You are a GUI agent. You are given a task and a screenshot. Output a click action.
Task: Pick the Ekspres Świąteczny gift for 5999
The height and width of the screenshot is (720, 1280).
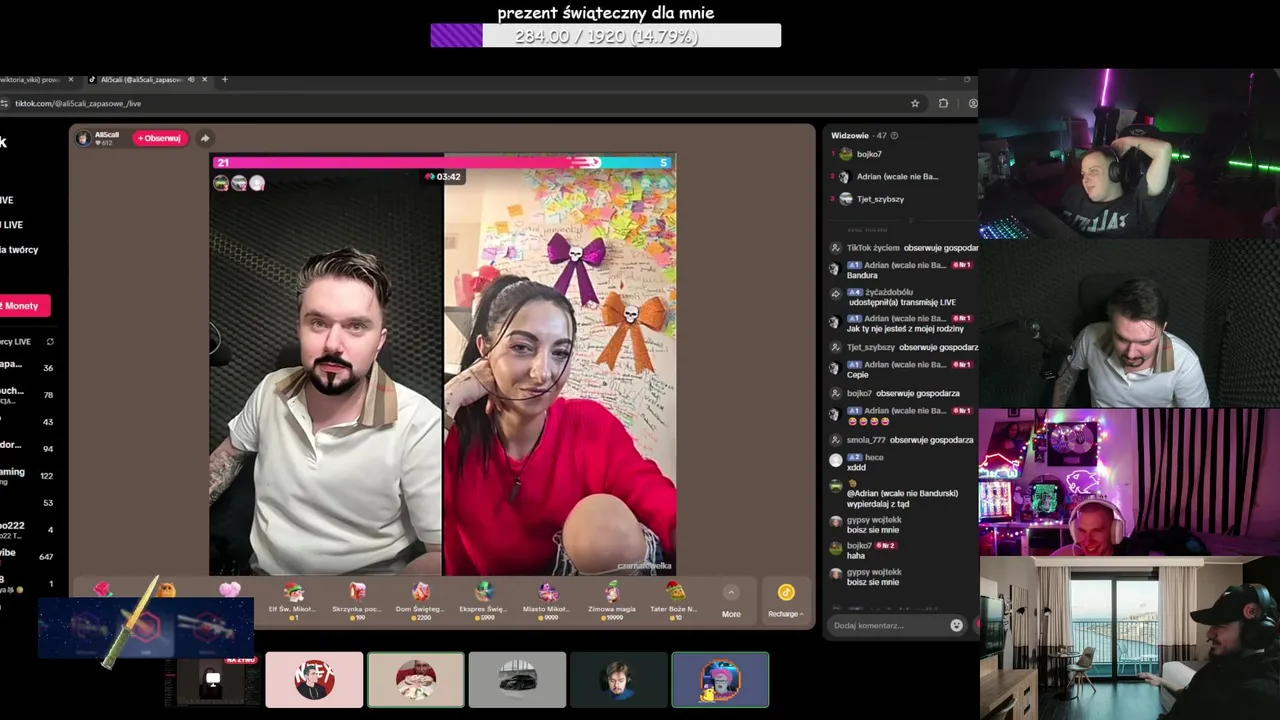pyautogui.click(x=484, y=600)
